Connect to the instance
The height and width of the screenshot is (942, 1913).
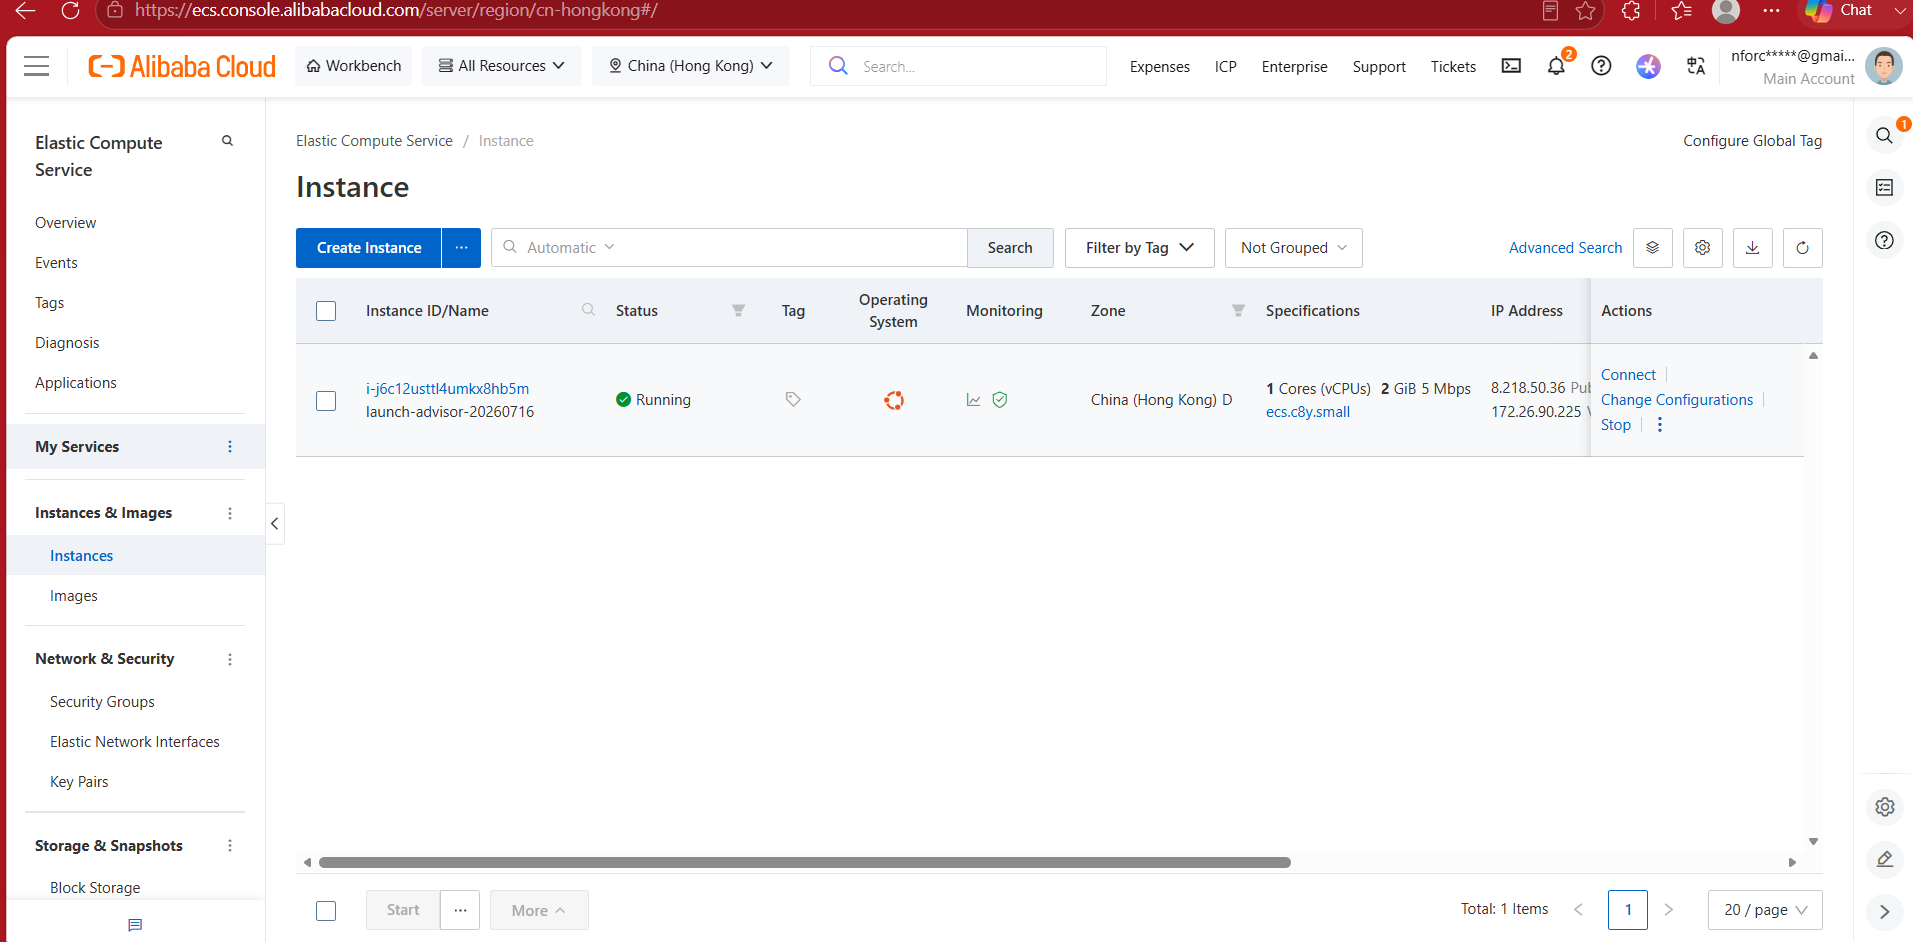(1628, 375)
